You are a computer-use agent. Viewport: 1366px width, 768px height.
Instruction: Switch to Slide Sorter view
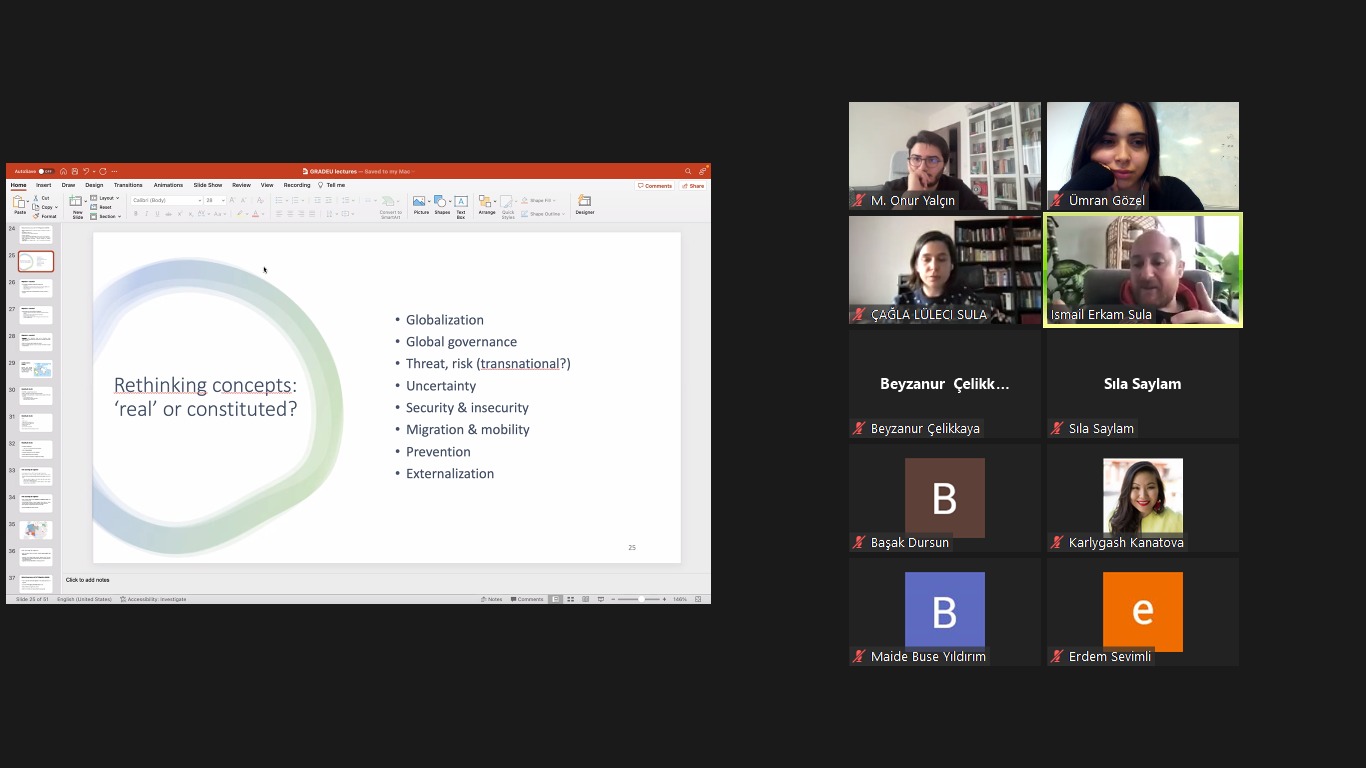[570, 599]
